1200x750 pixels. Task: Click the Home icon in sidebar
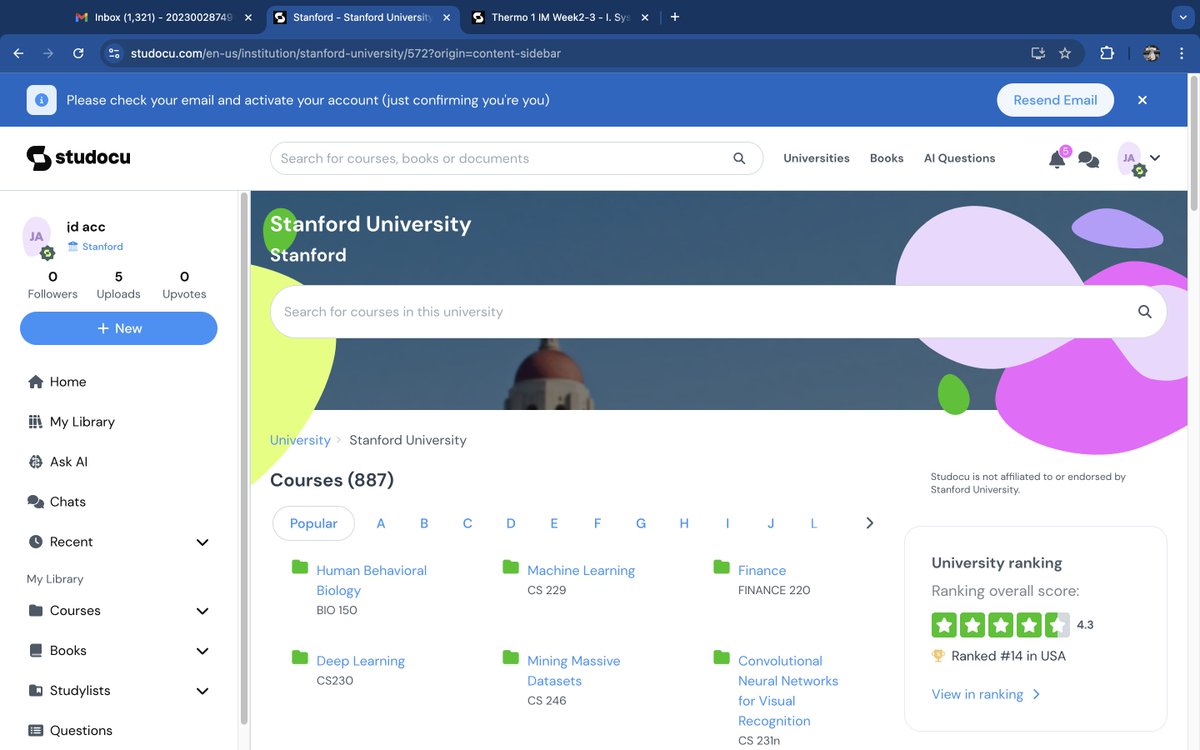[36, 382]
